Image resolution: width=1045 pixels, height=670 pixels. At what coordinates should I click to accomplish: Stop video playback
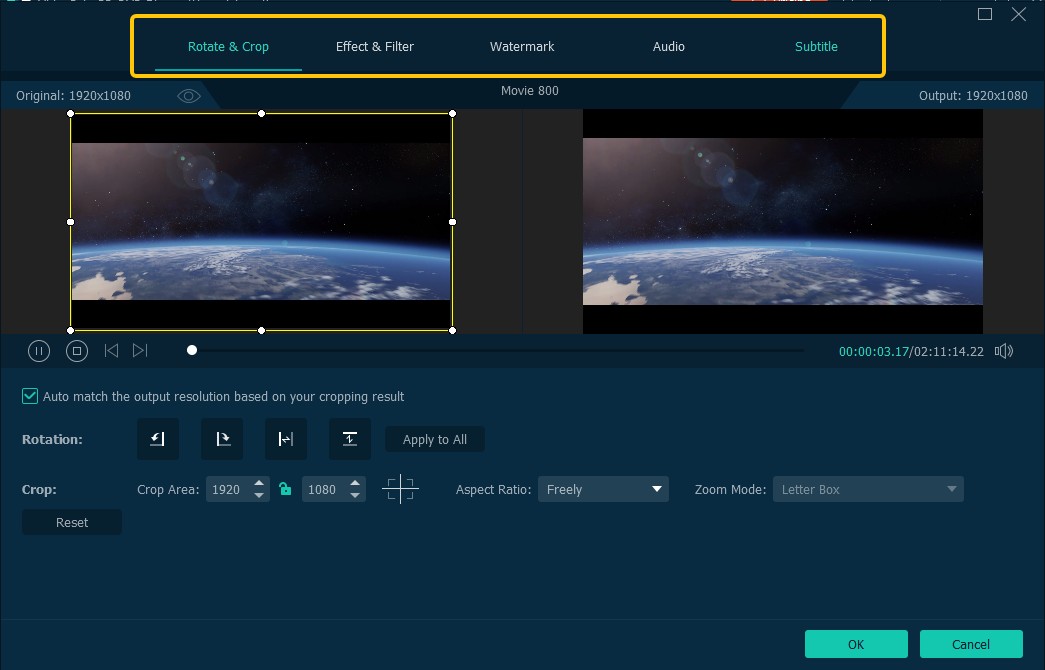coord(77,350)
